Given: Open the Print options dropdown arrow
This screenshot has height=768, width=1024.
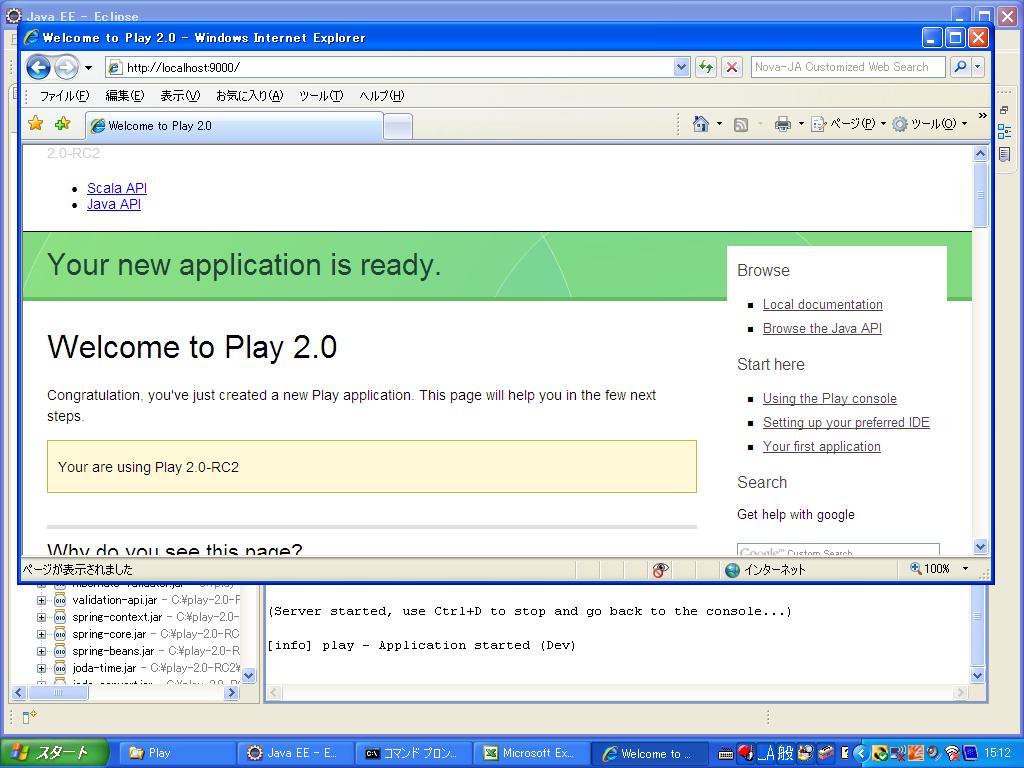Looking at the screenshot, I should pyautogui.click(x=801, y=123).
